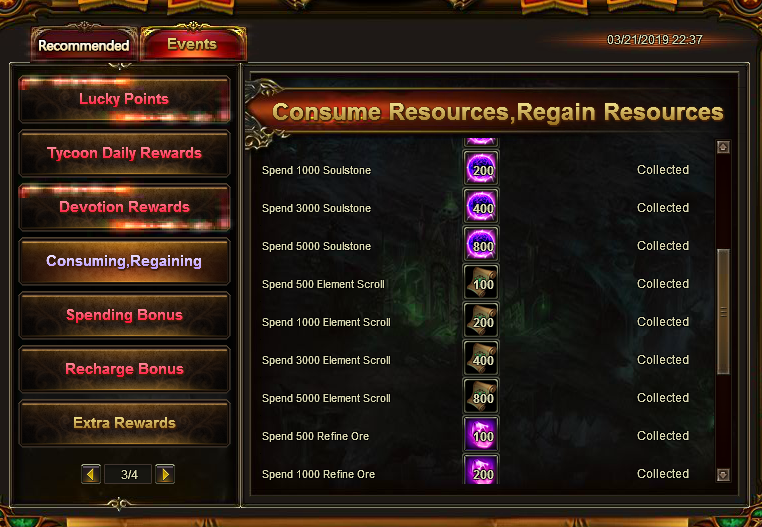
Task: Click the 100 Refine Ore reward icon
Action: tap(481, 433)
